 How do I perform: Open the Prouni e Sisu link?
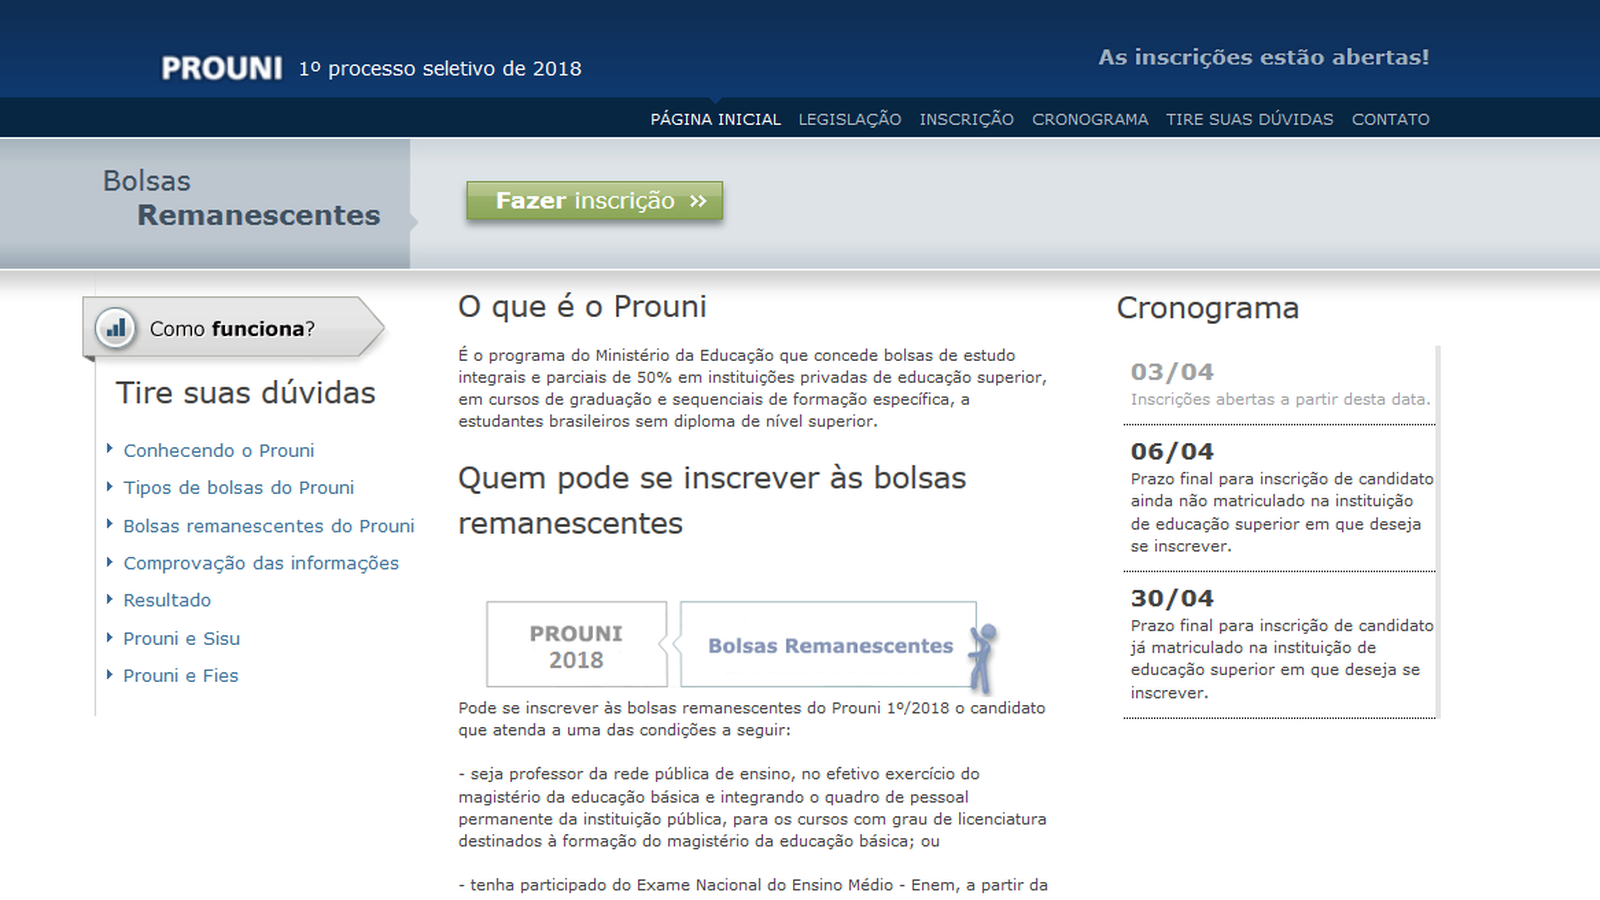pyautogui.click(x=181, y=638)
